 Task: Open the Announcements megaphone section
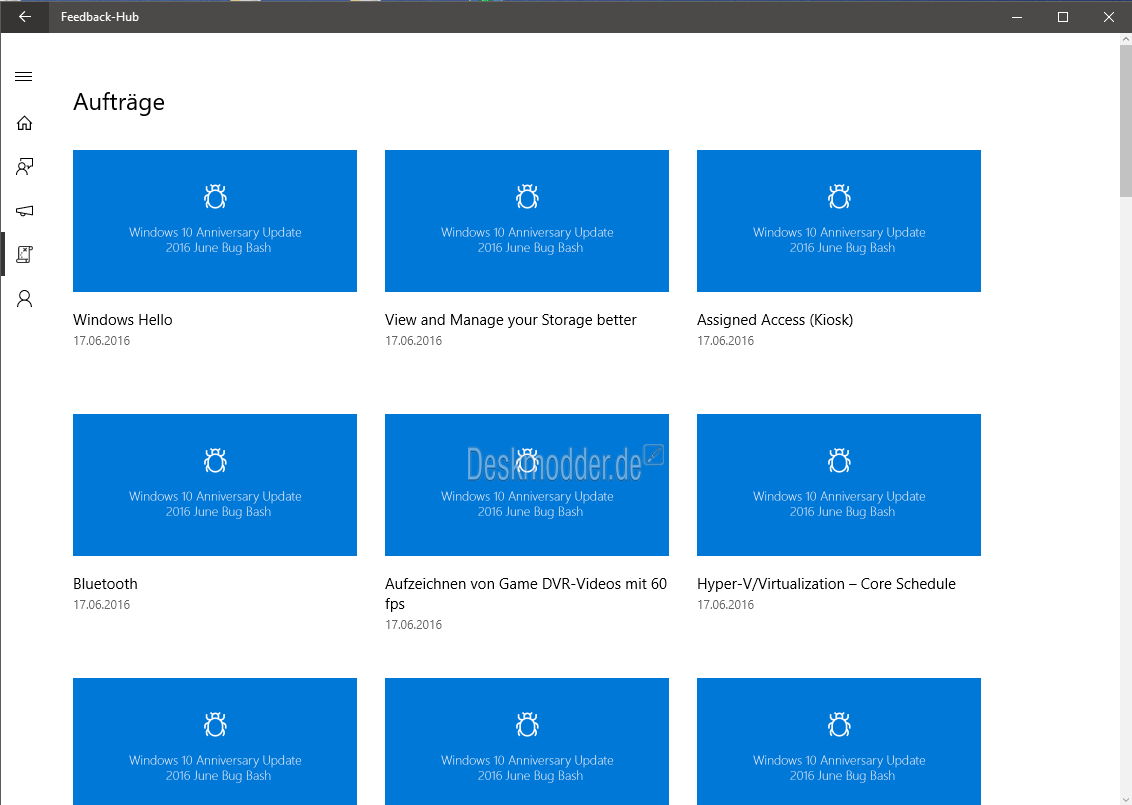(x=24, y=211)
